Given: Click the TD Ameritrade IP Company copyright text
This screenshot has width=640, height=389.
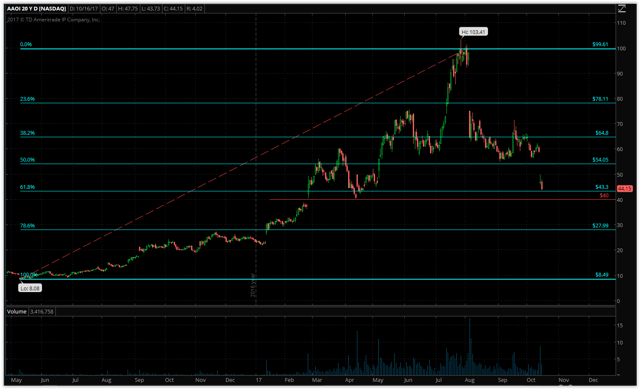Looking at the screenshot, I should click(53, 19).
